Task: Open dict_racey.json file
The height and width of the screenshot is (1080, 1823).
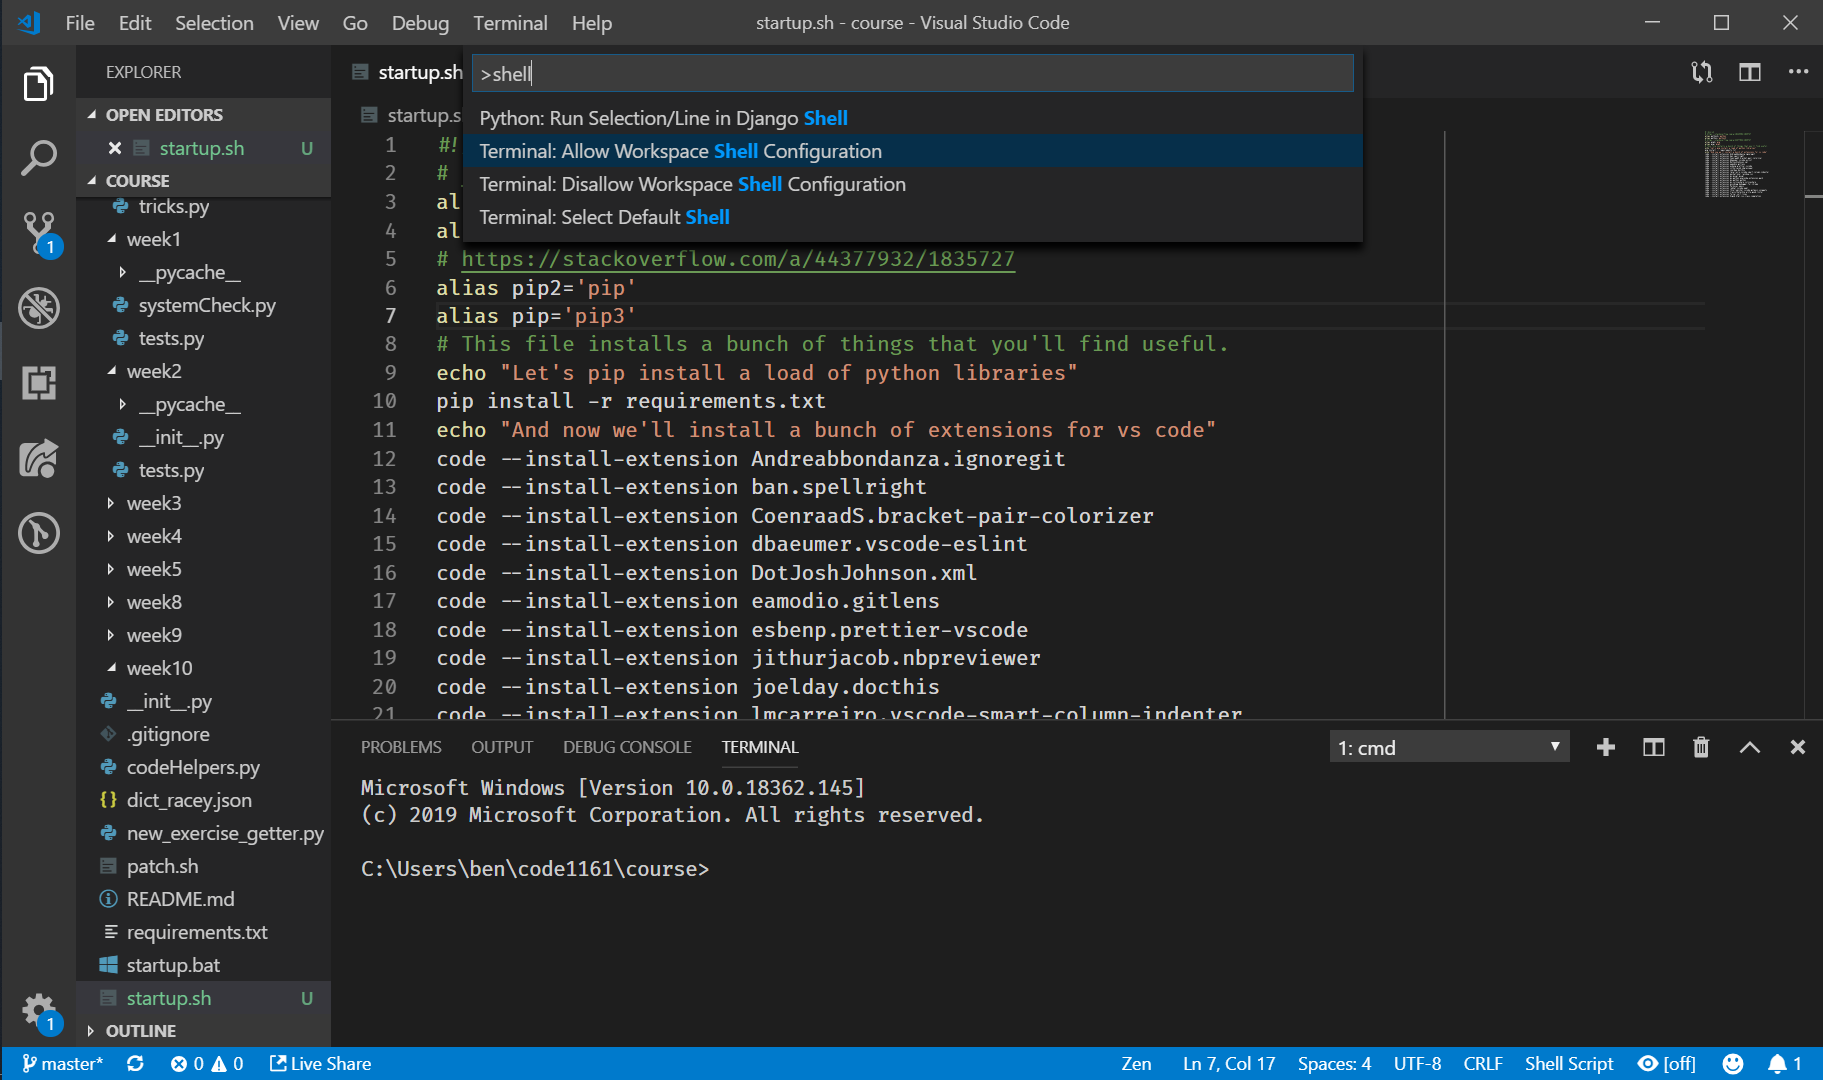Action: [x=189, y=800]
